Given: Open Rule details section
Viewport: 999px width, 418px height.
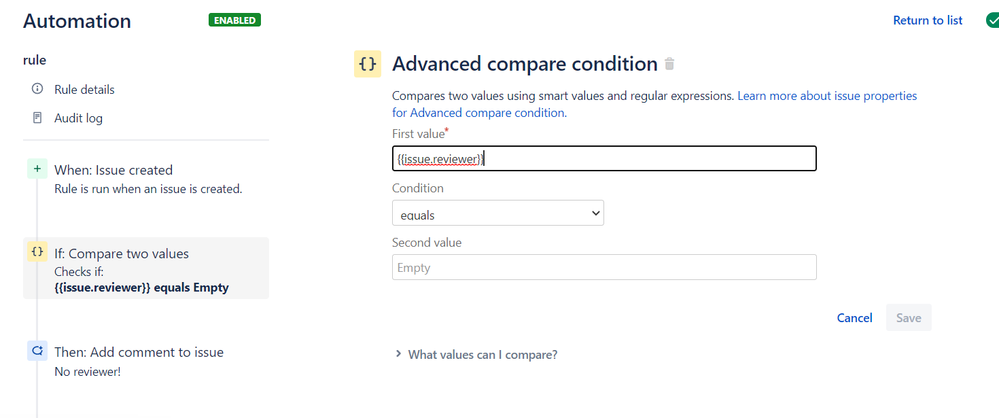Looking at the screenshot, I should pos(84,89).
